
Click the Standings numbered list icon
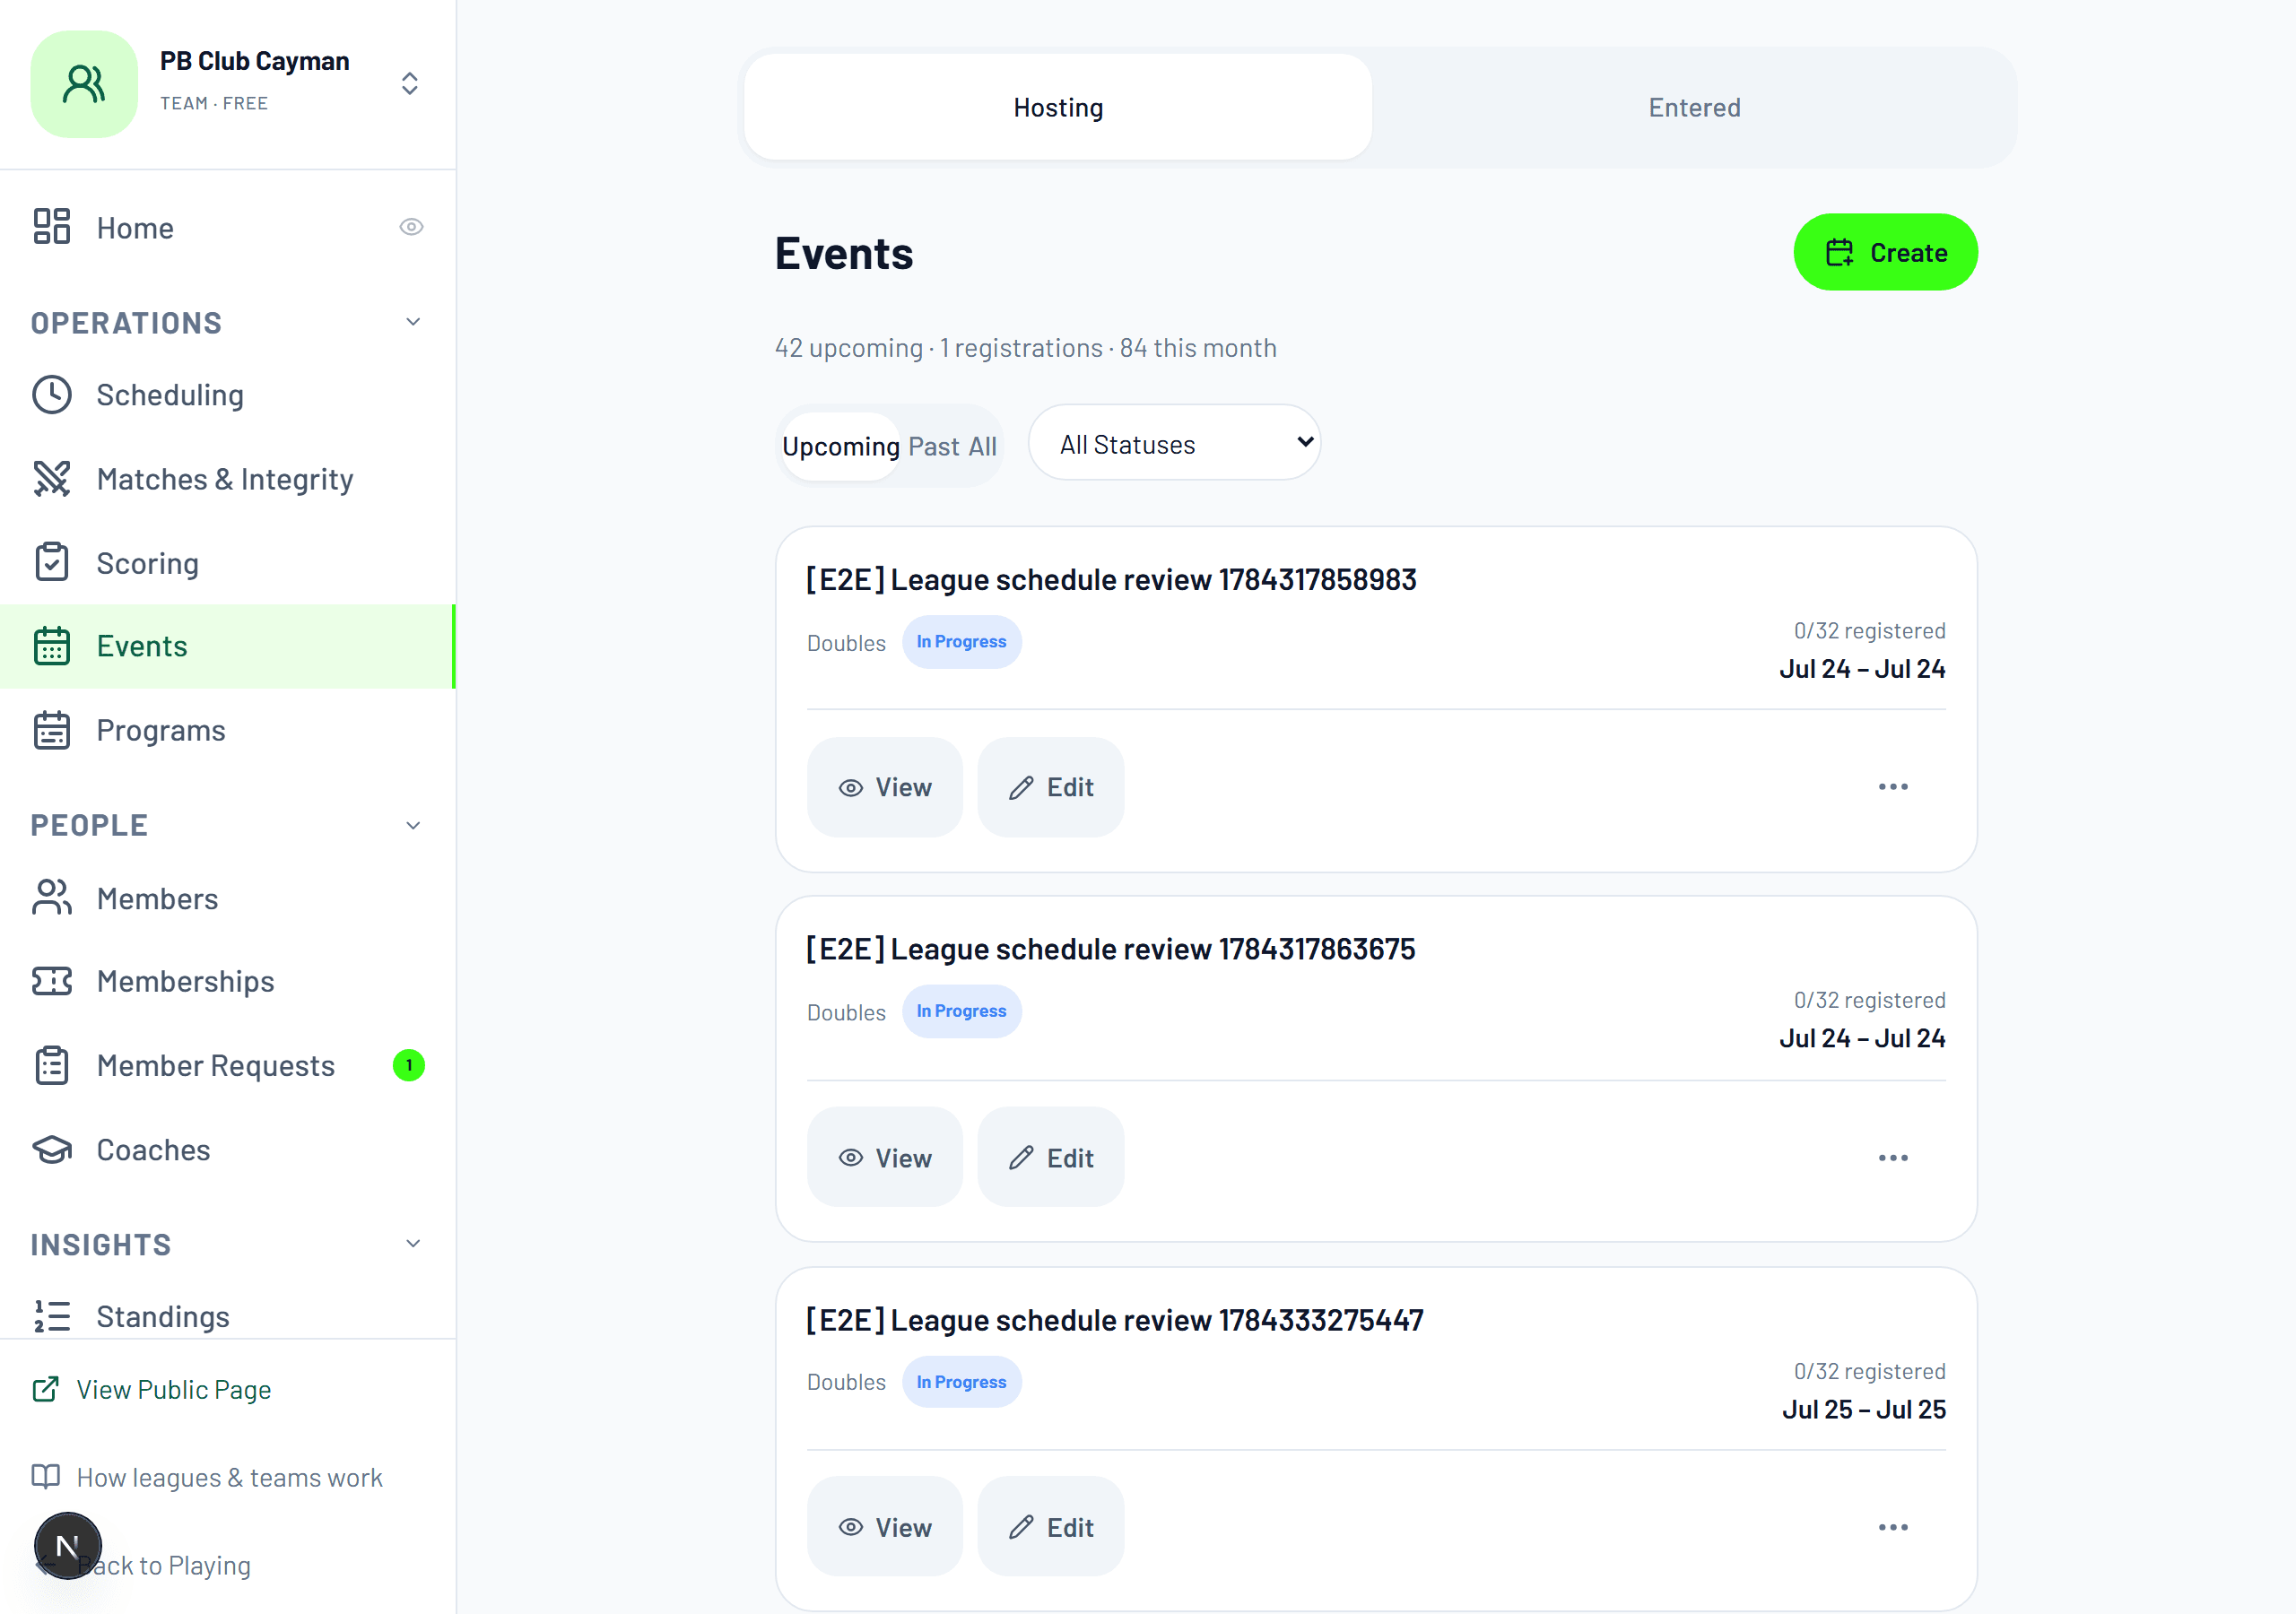point(52,1316)
